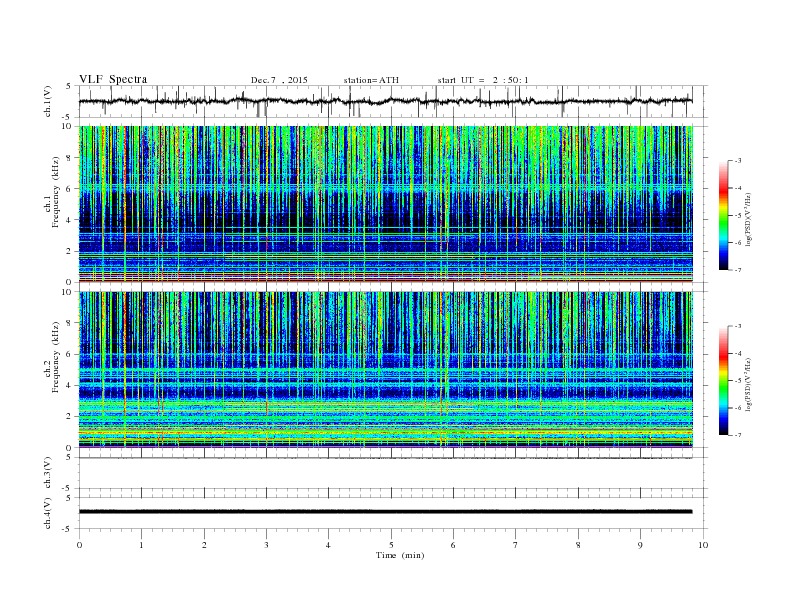Viewport: 792px width, 612px height.
Task: Click the "8" kHz tick of ch.2 spectrogram
Action: click(x=70, y=323)
